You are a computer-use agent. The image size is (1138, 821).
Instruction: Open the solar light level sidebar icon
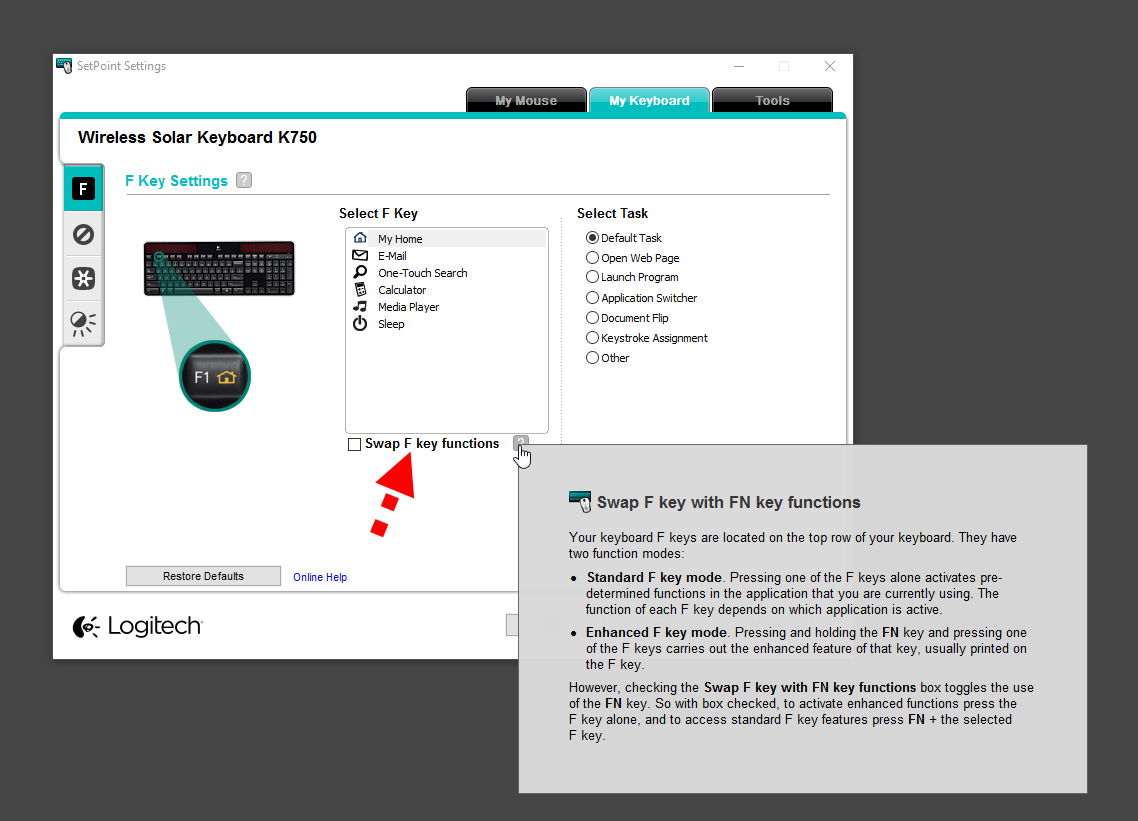pos(83,324)
